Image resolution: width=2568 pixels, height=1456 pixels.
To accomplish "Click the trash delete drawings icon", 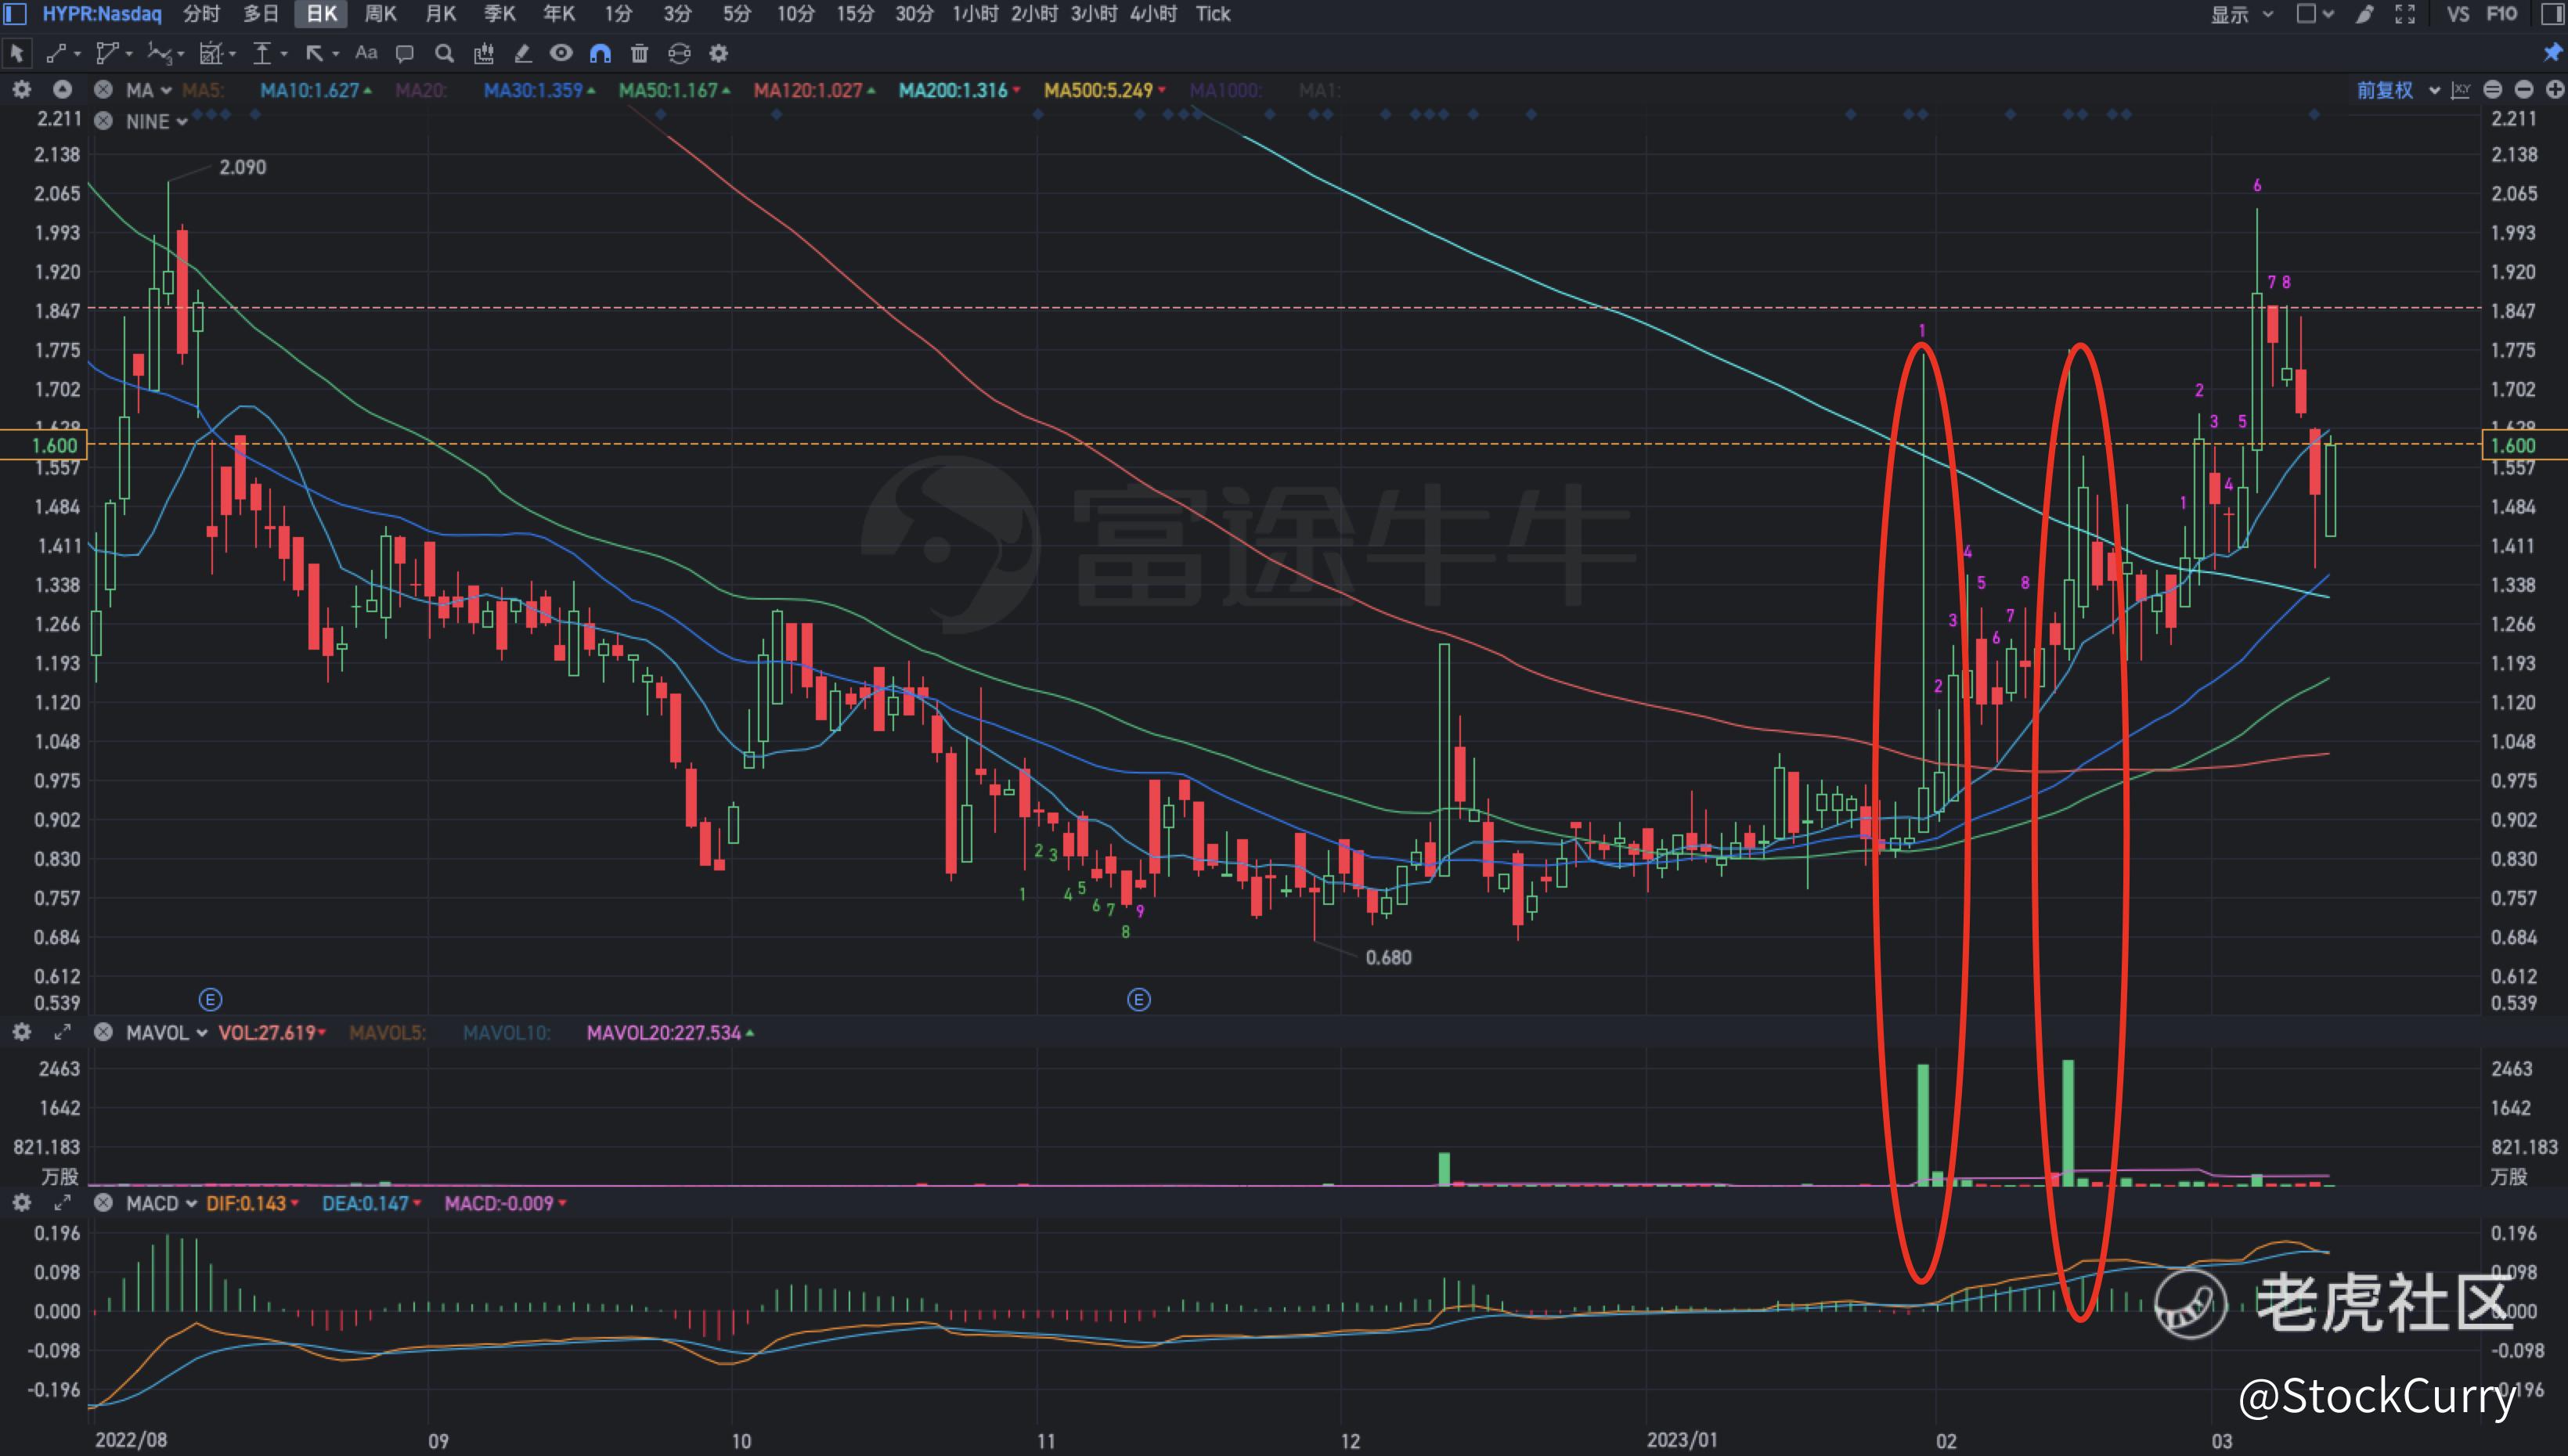I will pos(640,53).
